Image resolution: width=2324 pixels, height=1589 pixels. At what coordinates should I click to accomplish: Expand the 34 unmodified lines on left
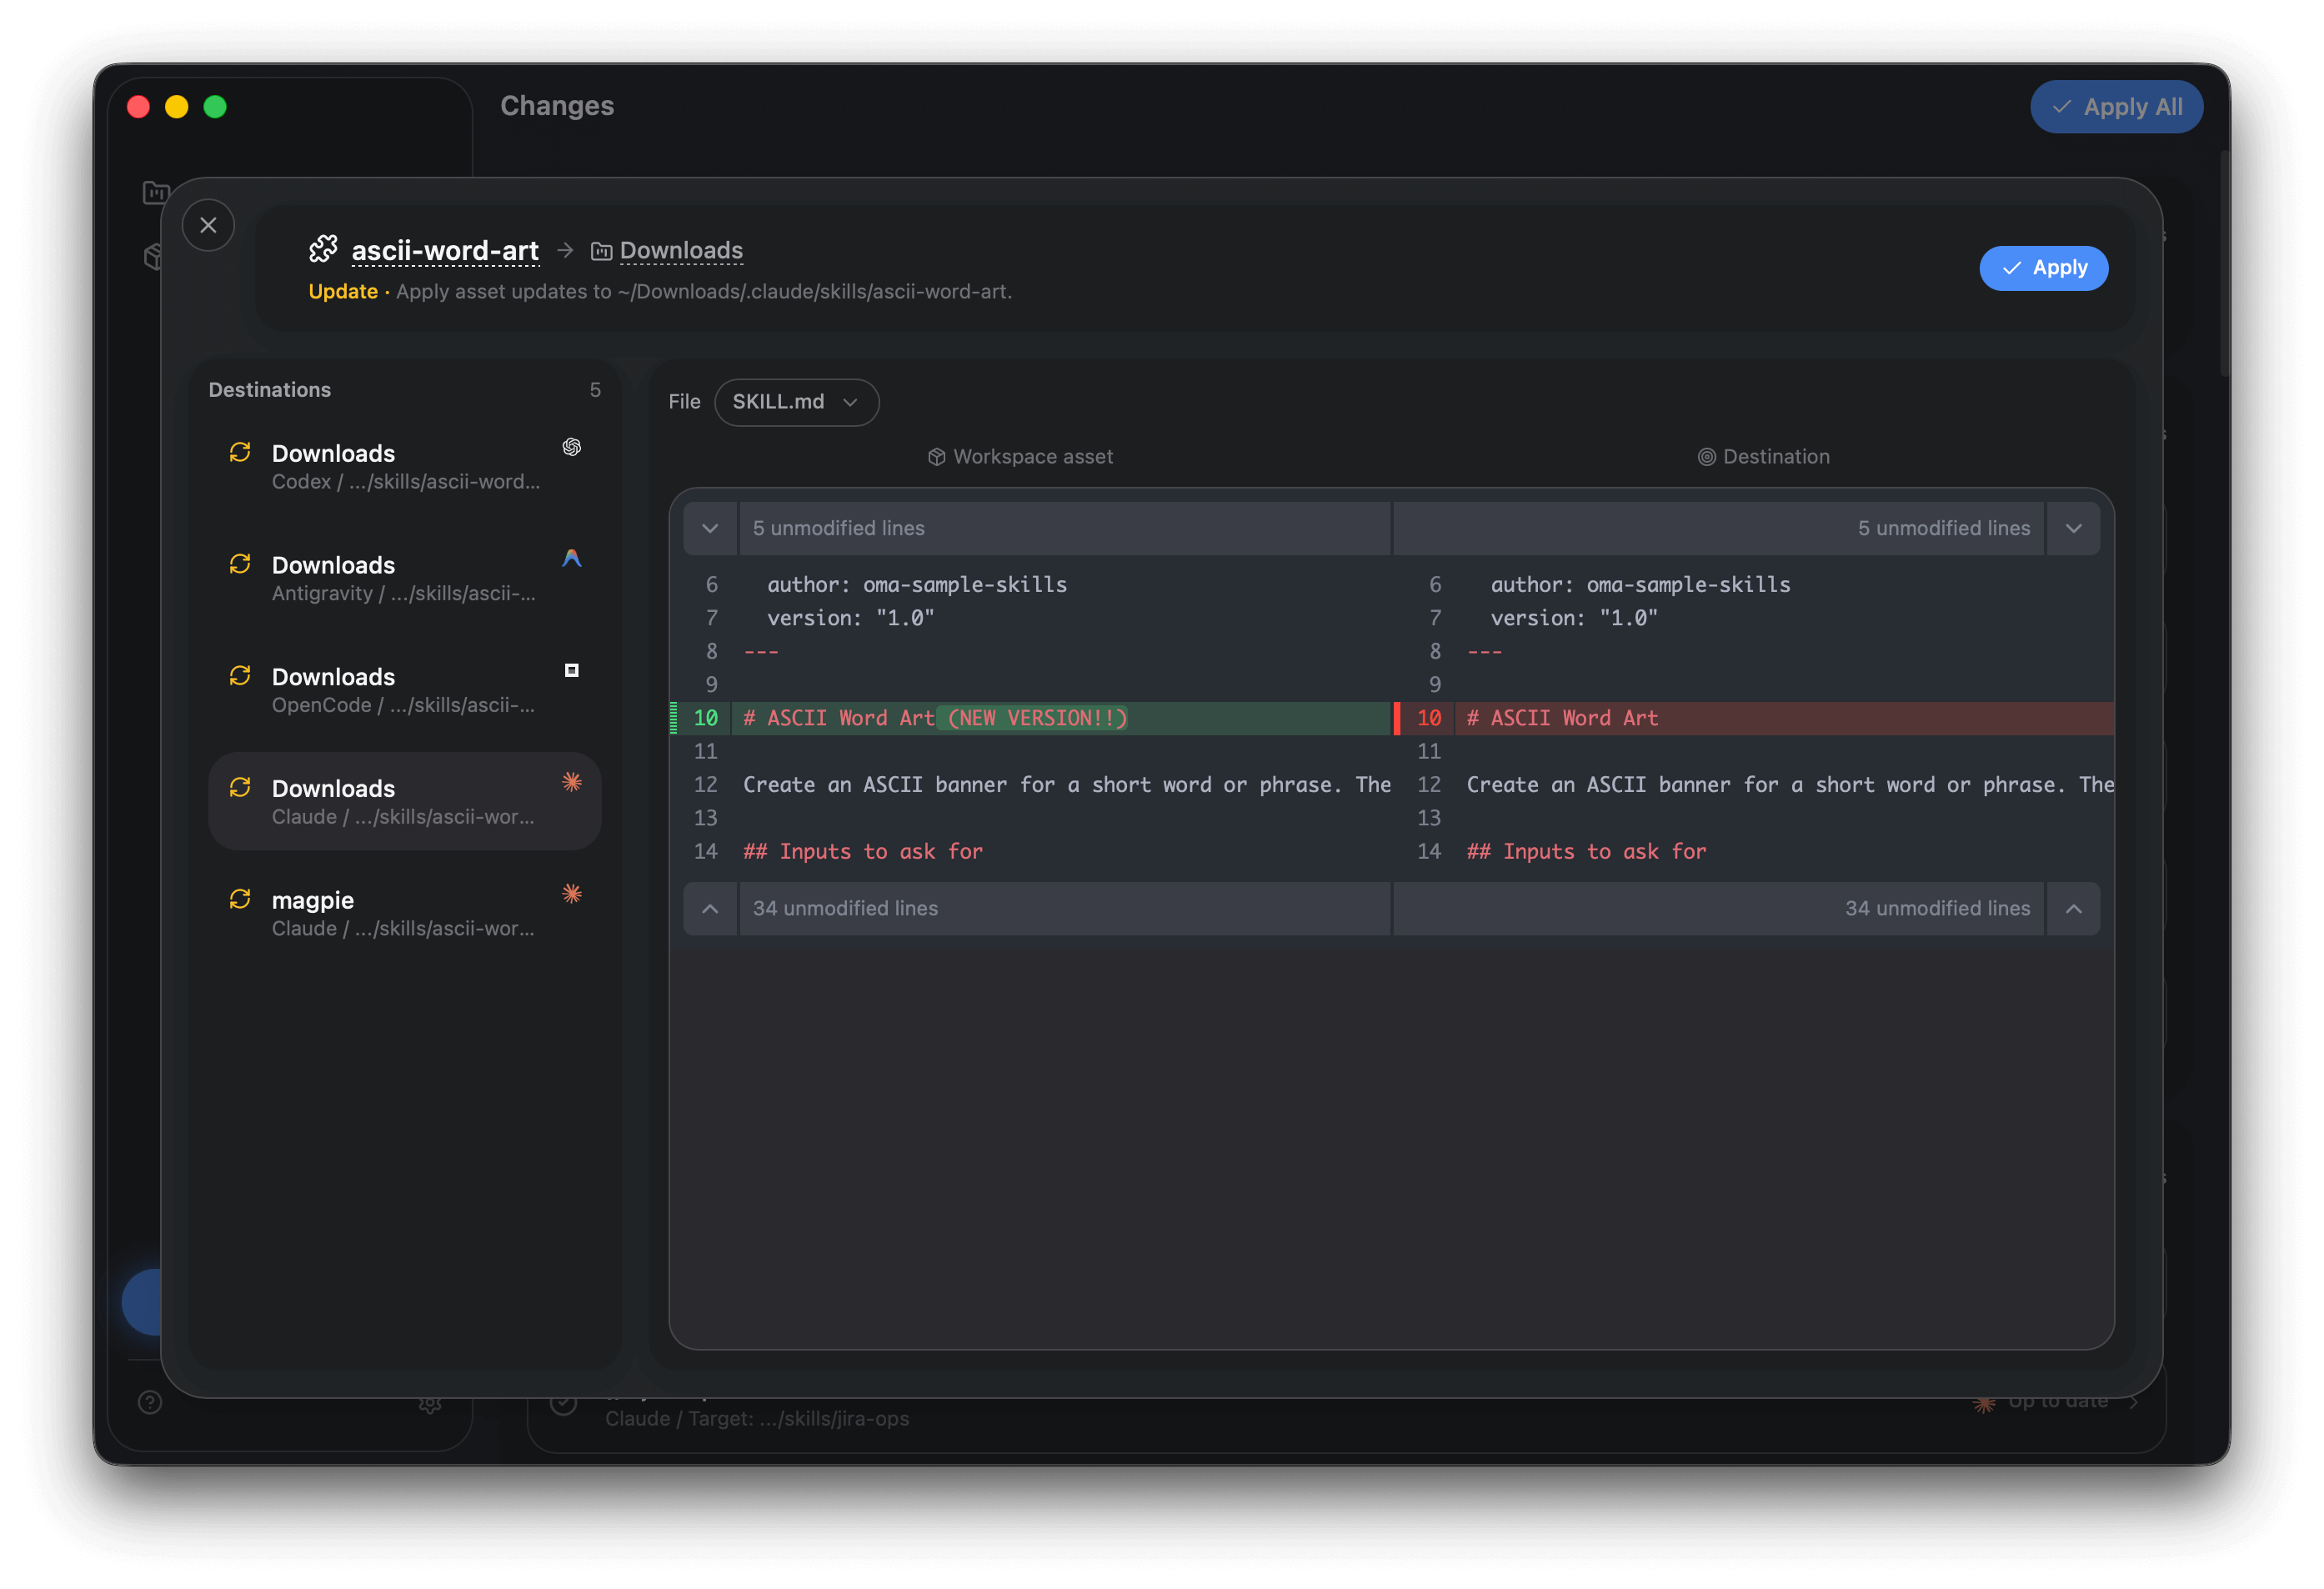click(x=710, y=908)
